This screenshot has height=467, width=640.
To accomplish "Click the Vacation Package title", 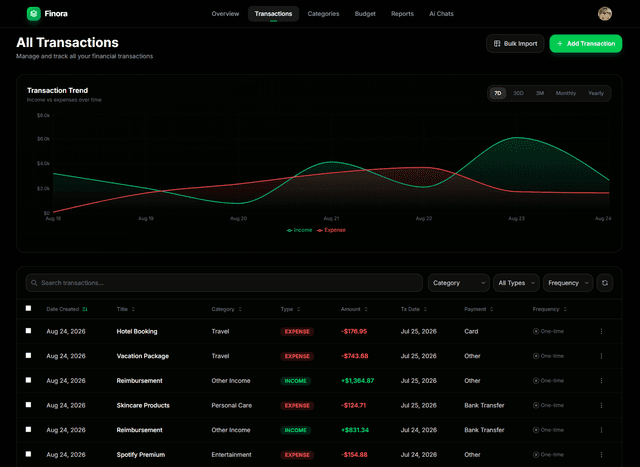I will [x=142, y=356].
